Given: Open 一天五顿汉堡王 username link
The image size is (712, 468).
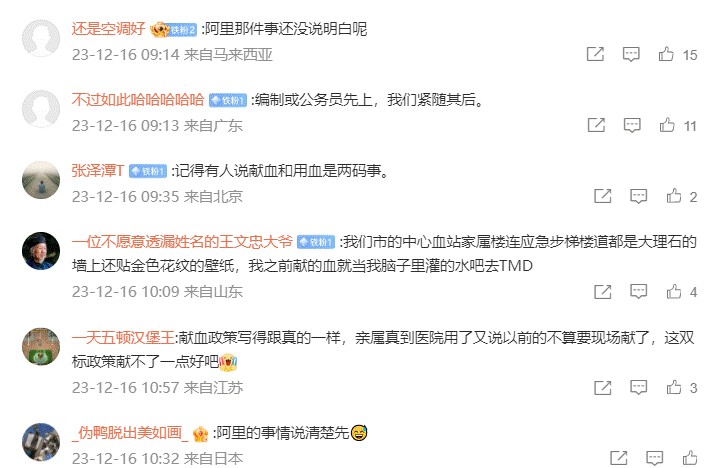Looking at the screenshot, I should pos(123,338).
